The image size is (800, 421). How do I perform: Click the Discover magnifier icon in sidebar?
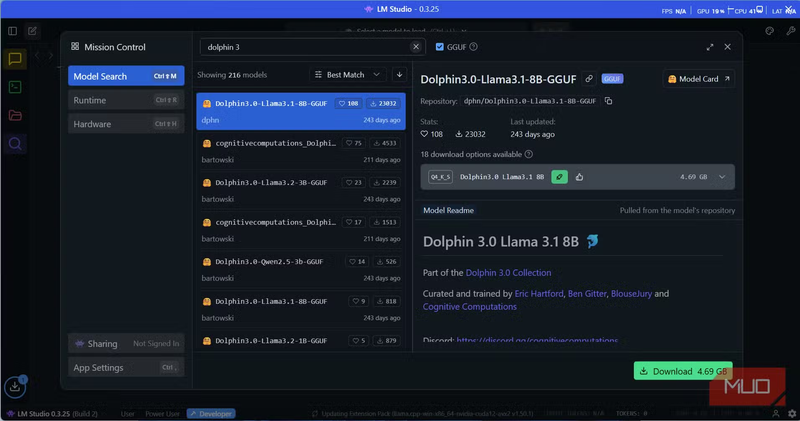point(15,143)
